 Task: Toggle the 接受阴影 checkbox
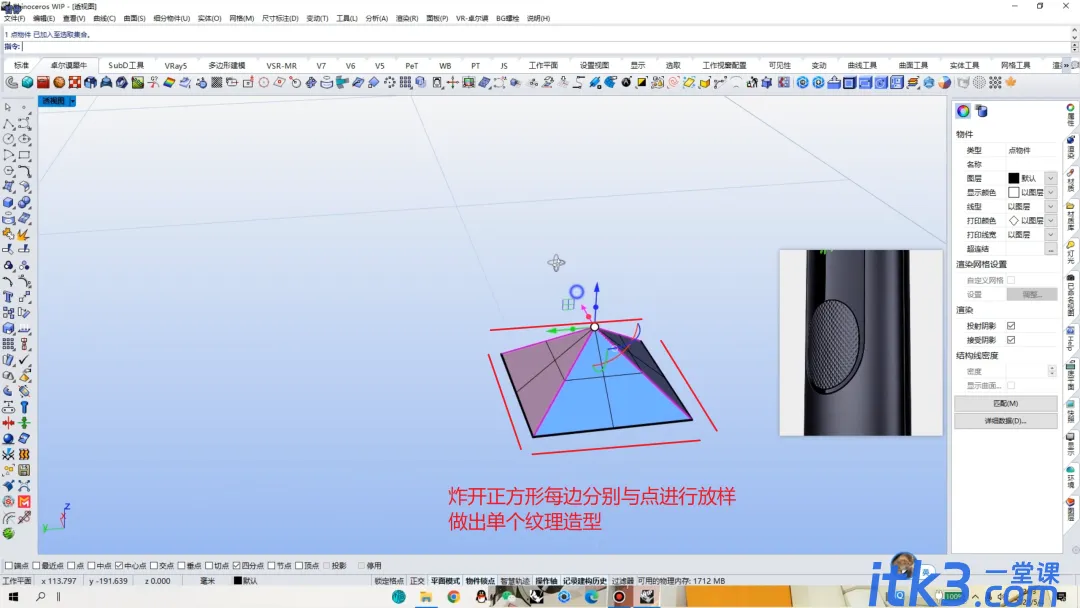point(1011,340)
